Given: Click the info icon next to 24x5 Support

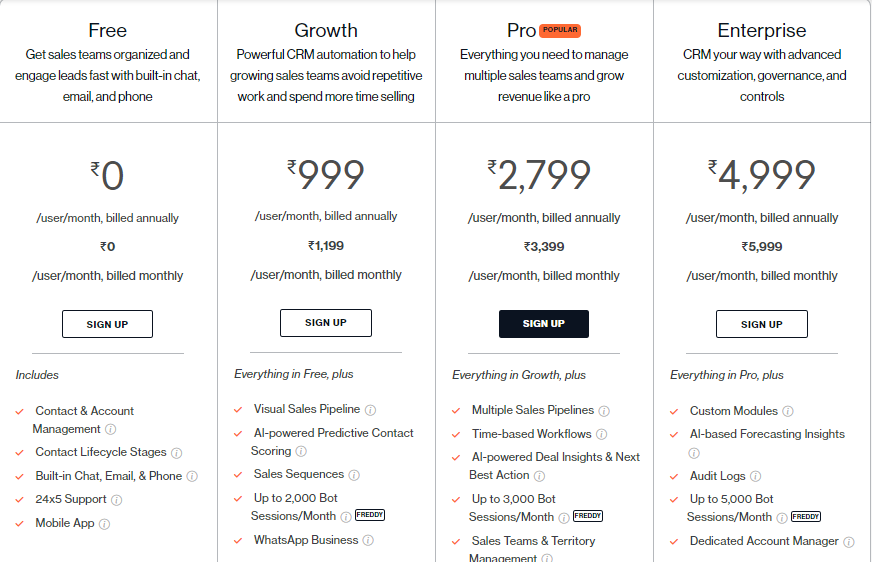Looking at the screenshot, I should click(116, 500).
